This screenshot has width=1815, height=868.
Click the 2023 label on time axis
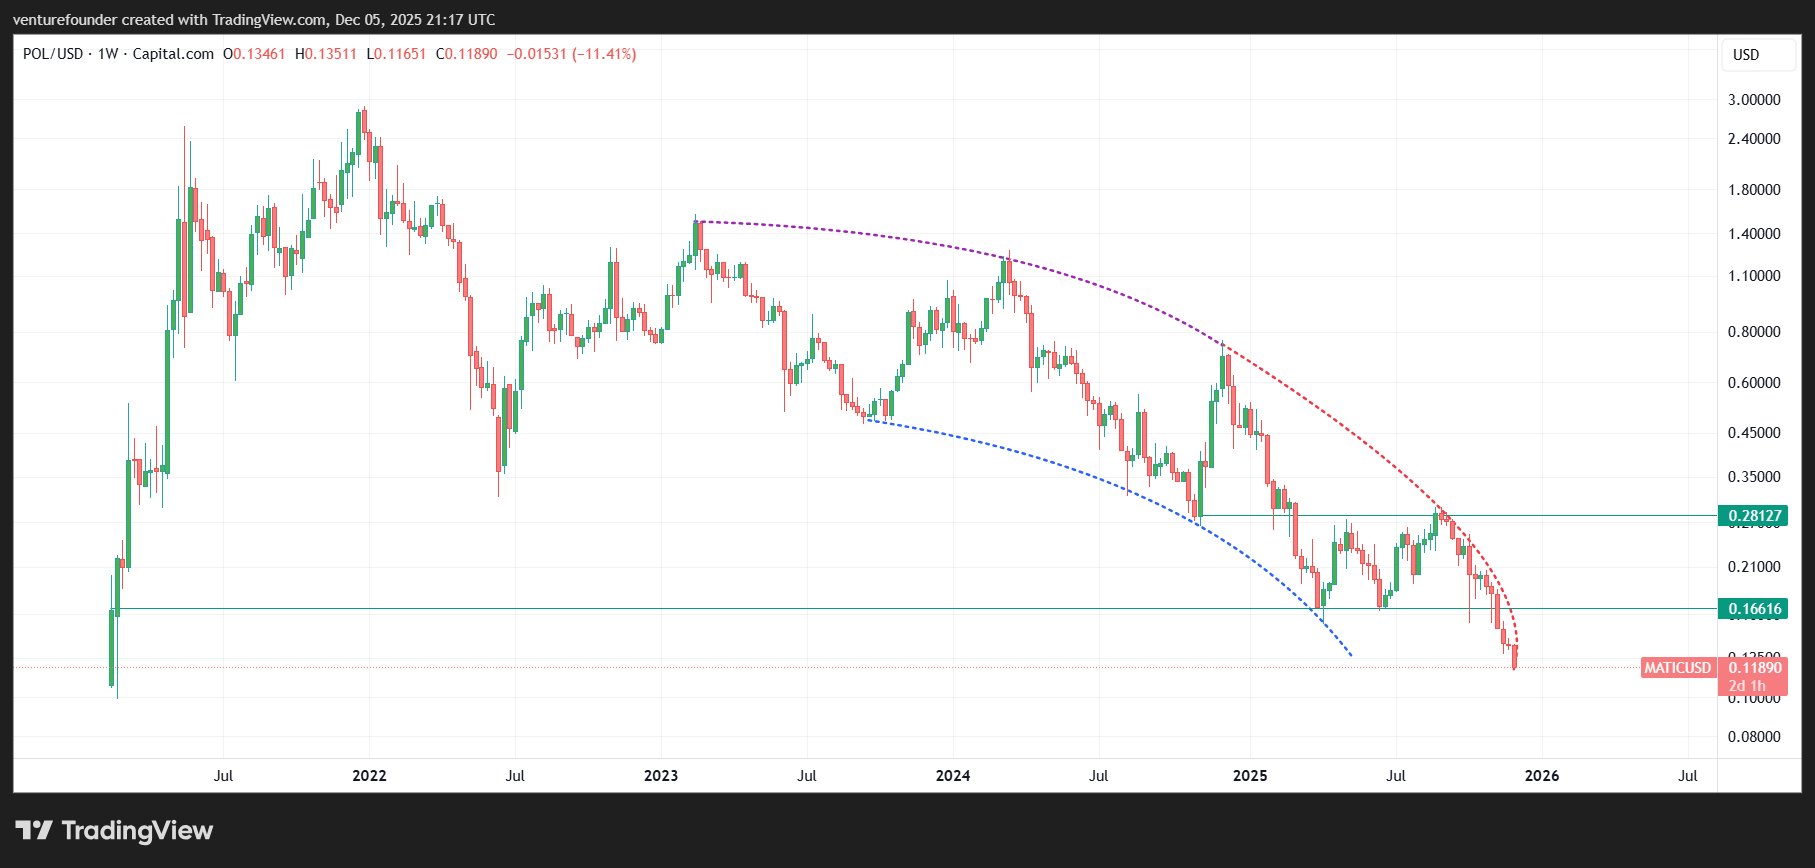coord(661,776)
